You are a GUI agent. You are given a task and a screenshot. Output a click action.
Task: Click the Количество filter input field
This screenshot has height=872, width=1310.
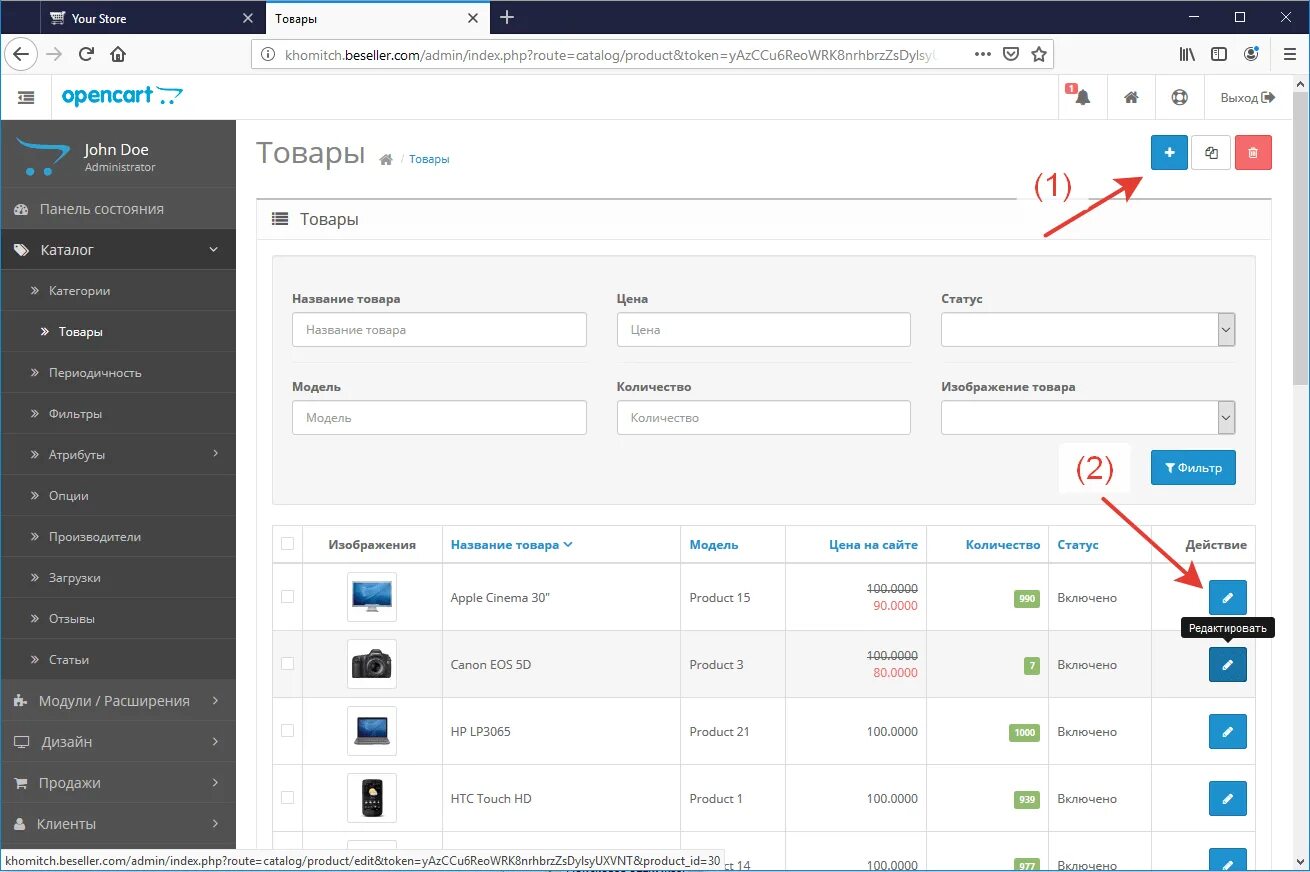pyautogui.click(x=764, y=417)
